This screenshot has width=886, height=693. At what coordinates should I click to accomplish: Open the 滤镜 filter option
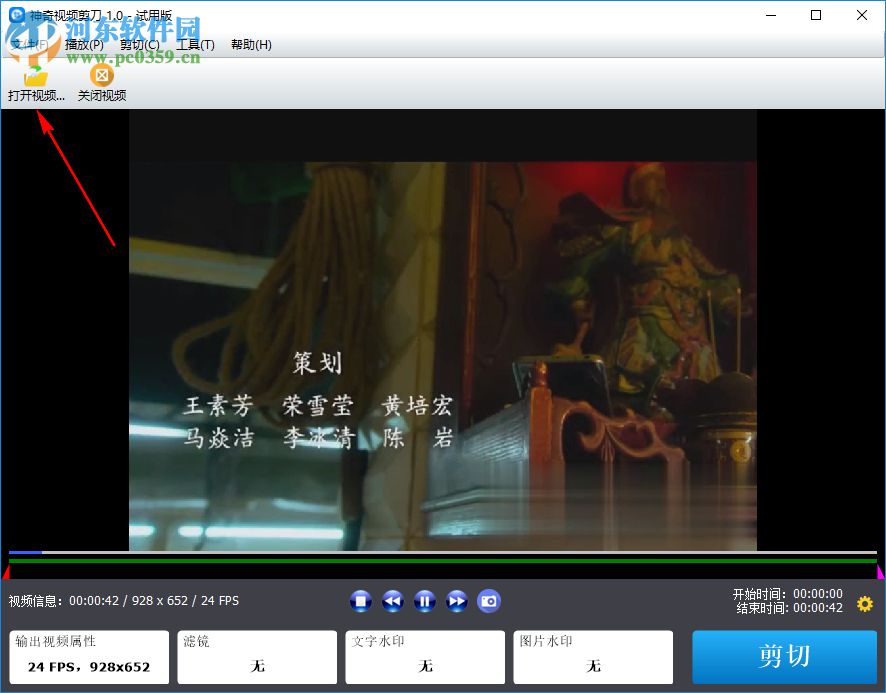click(x=257, y=657)
